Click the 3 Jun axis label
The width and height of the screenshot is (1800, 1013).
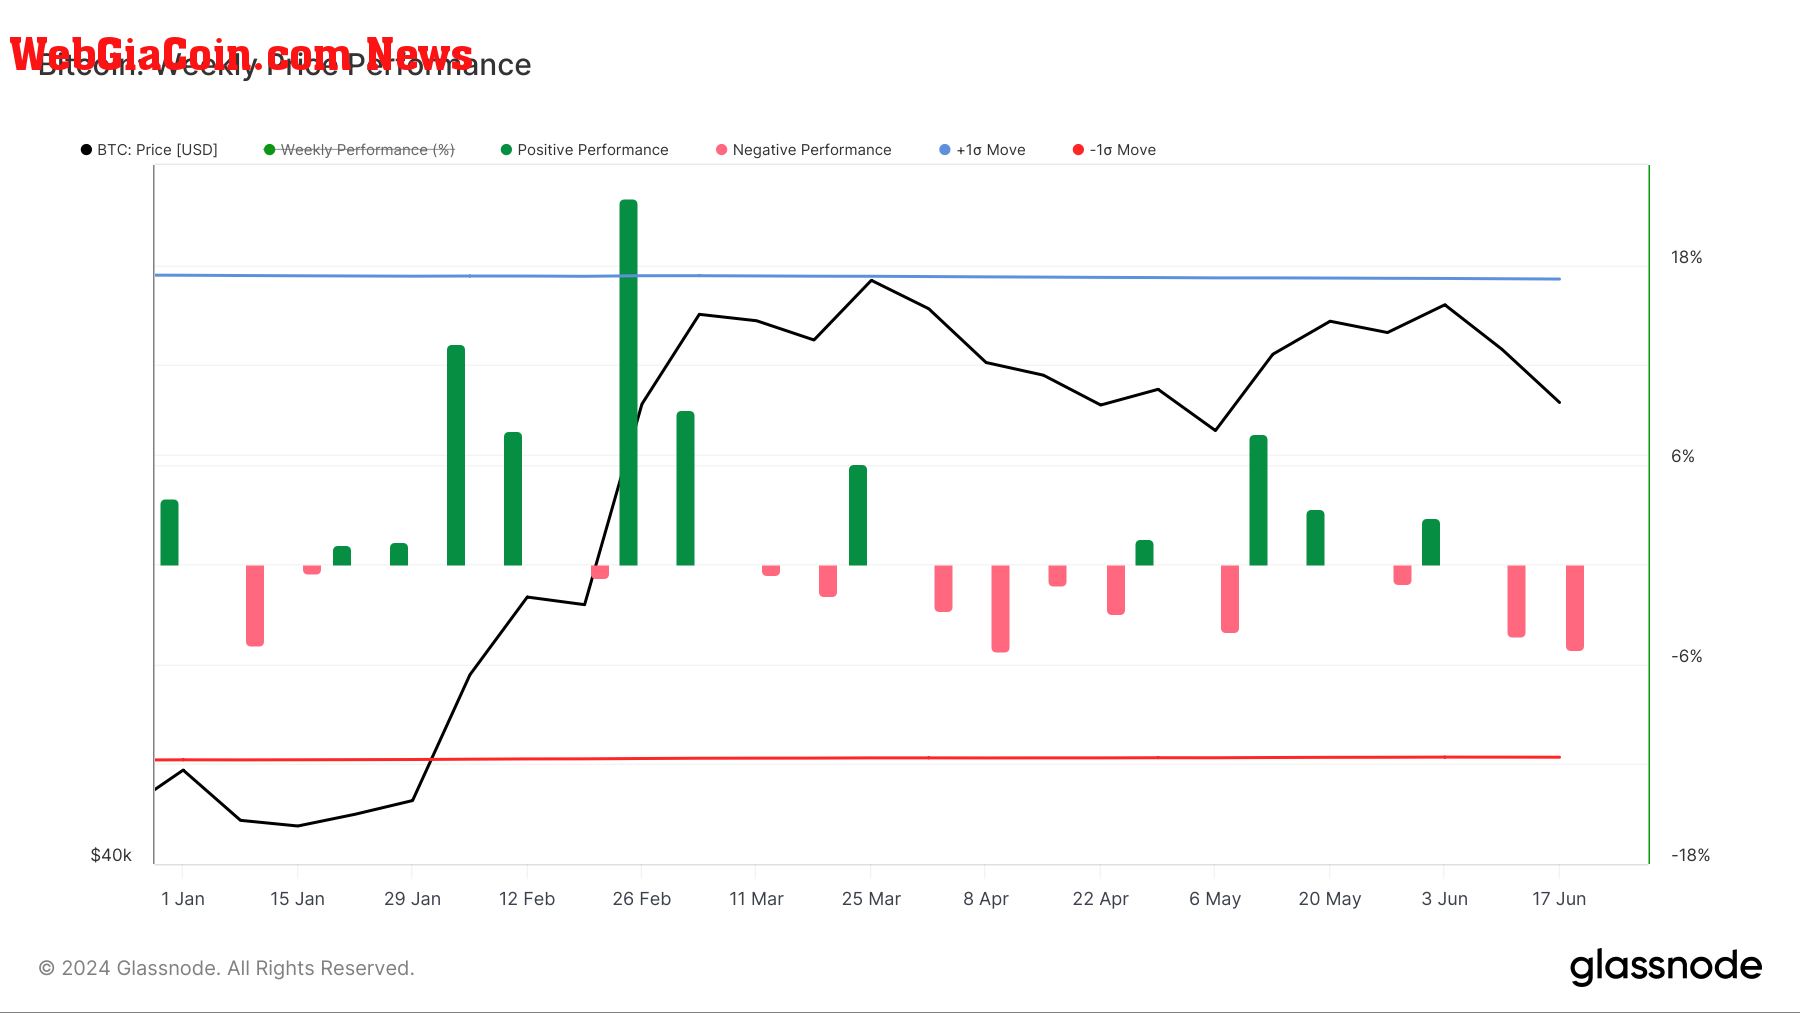(1445, 899)
